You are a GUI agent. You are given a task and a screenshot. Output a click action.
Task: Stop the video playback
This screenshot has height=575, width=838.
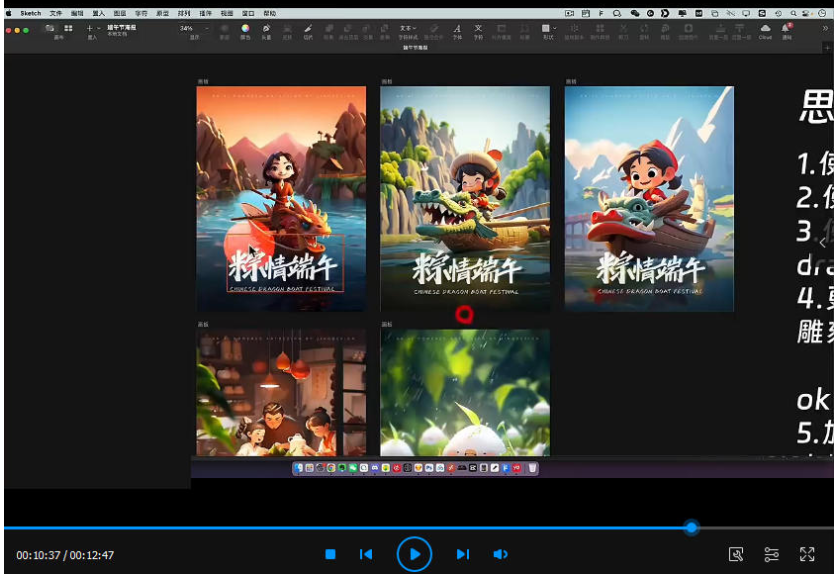(330, 554)
